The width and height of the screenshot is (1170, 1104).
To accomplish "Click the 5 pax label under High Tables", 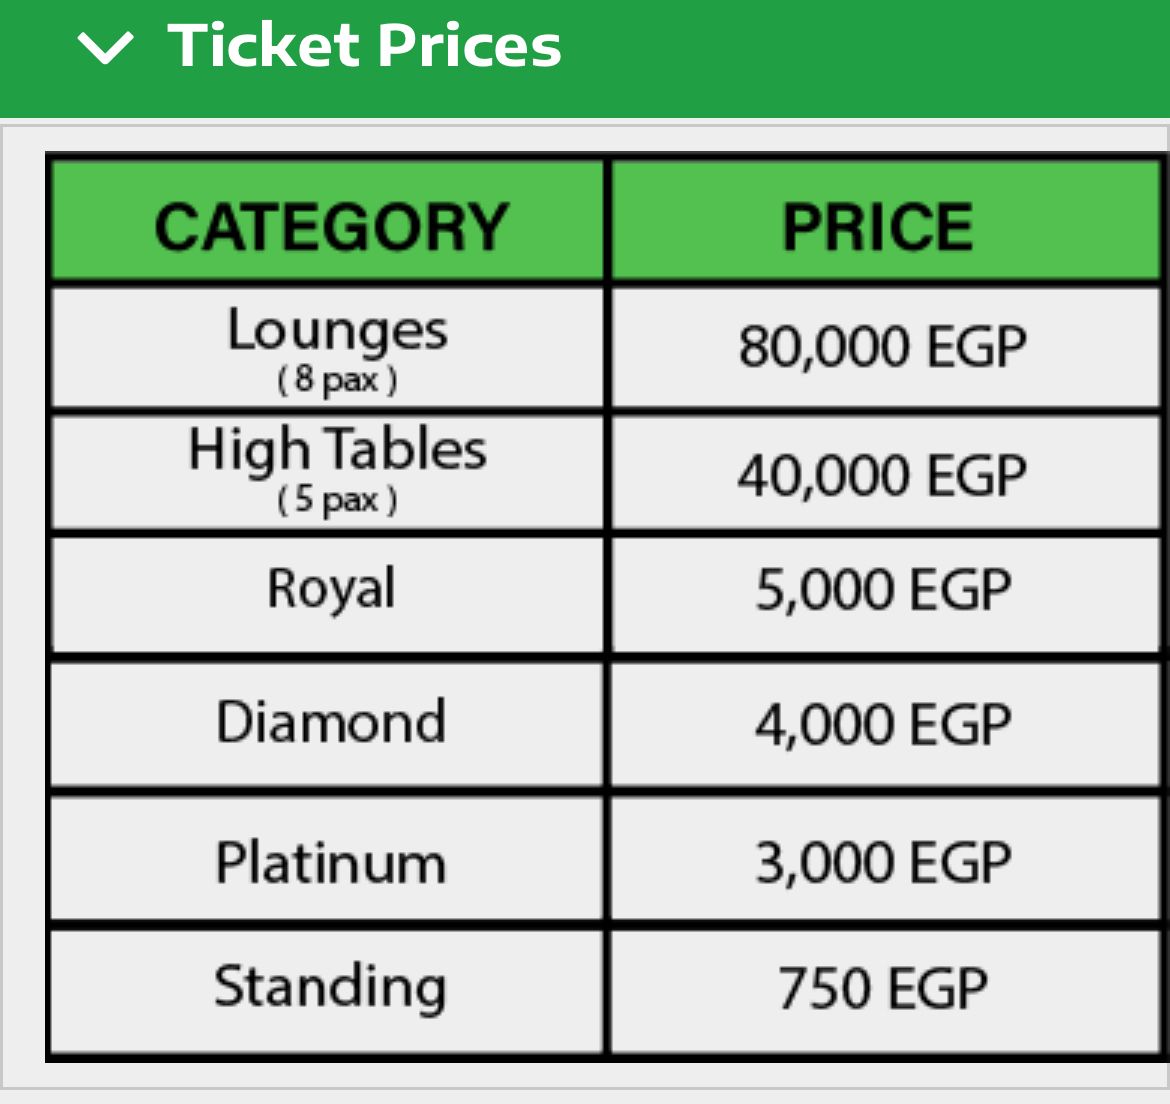I will coord(337,500).
